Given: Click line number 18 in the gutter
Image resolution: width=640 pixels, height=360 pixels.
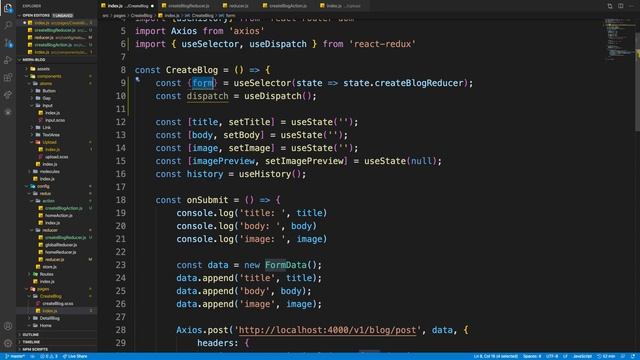Looking at the screenshot, I should point(120,200).
